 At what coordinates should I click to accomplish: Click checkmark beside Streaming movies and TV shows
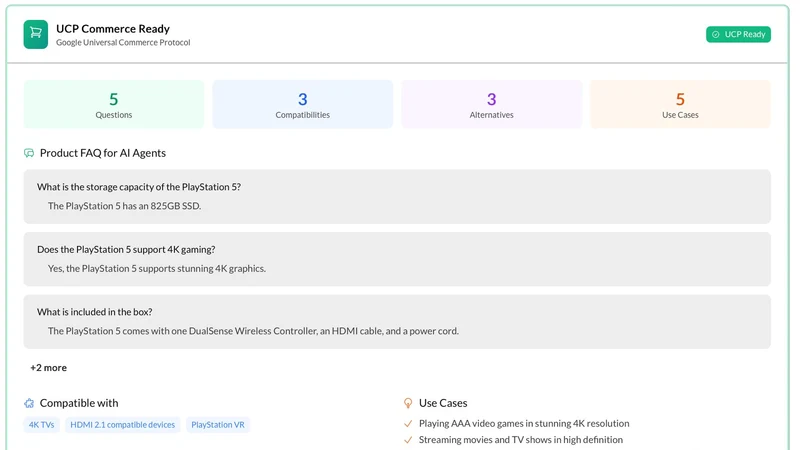(408, 440)
